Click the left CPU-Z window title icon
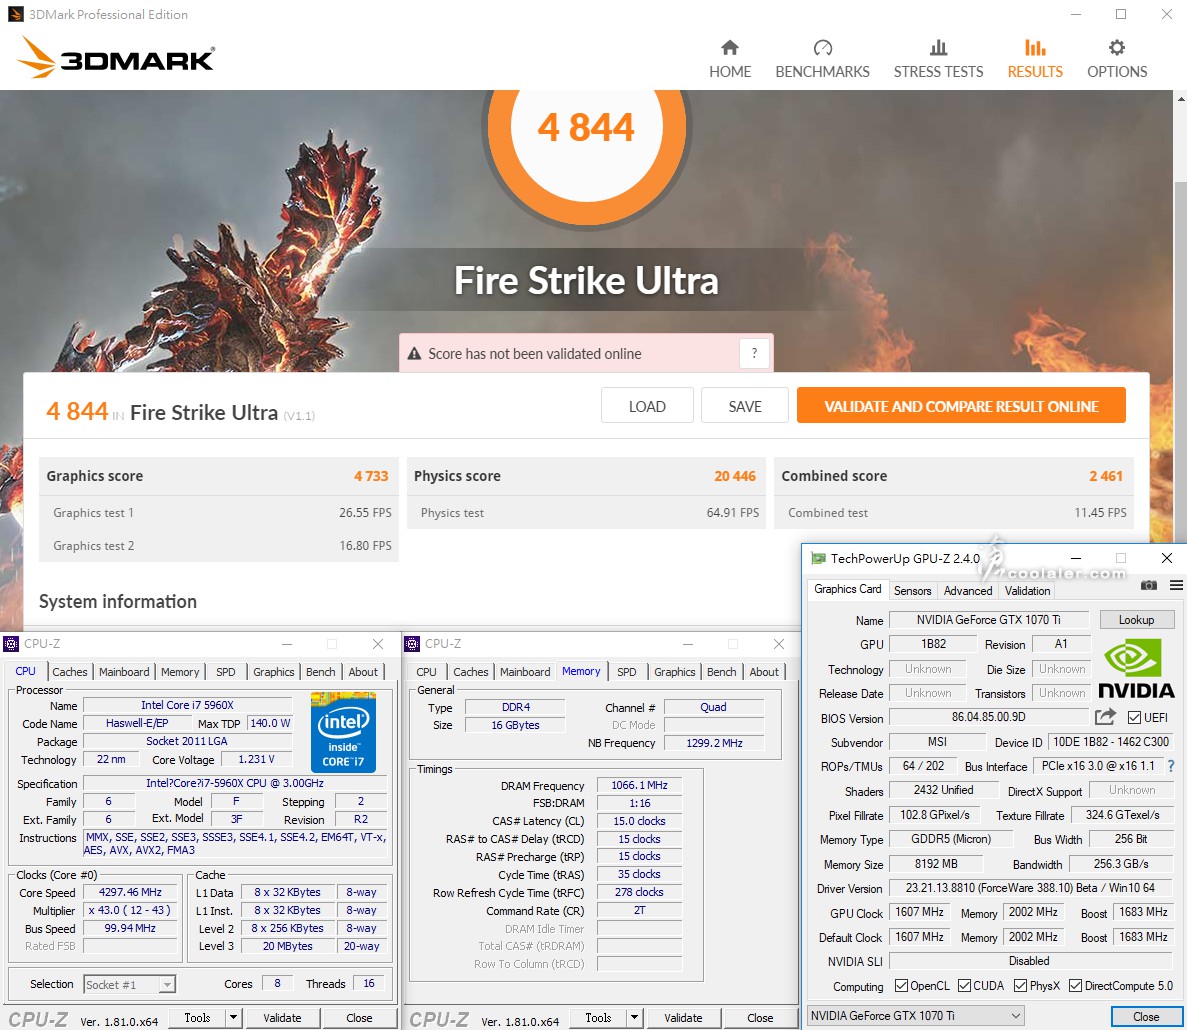 tap(11, 644)
